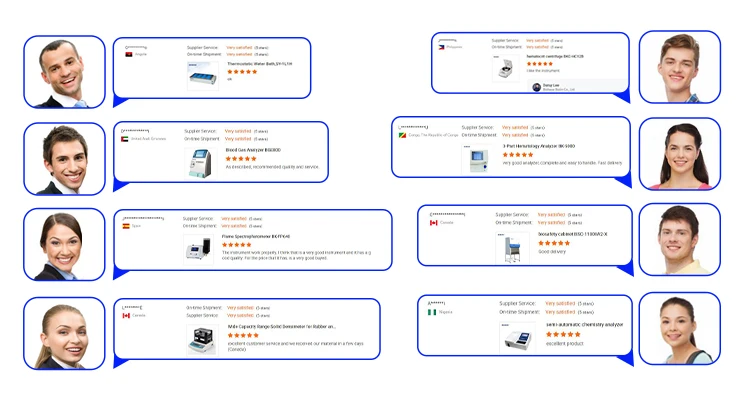Viewport: 750px width, 400px height.
Task: Click the Republic of Congo flag icon
Action: 402,136
